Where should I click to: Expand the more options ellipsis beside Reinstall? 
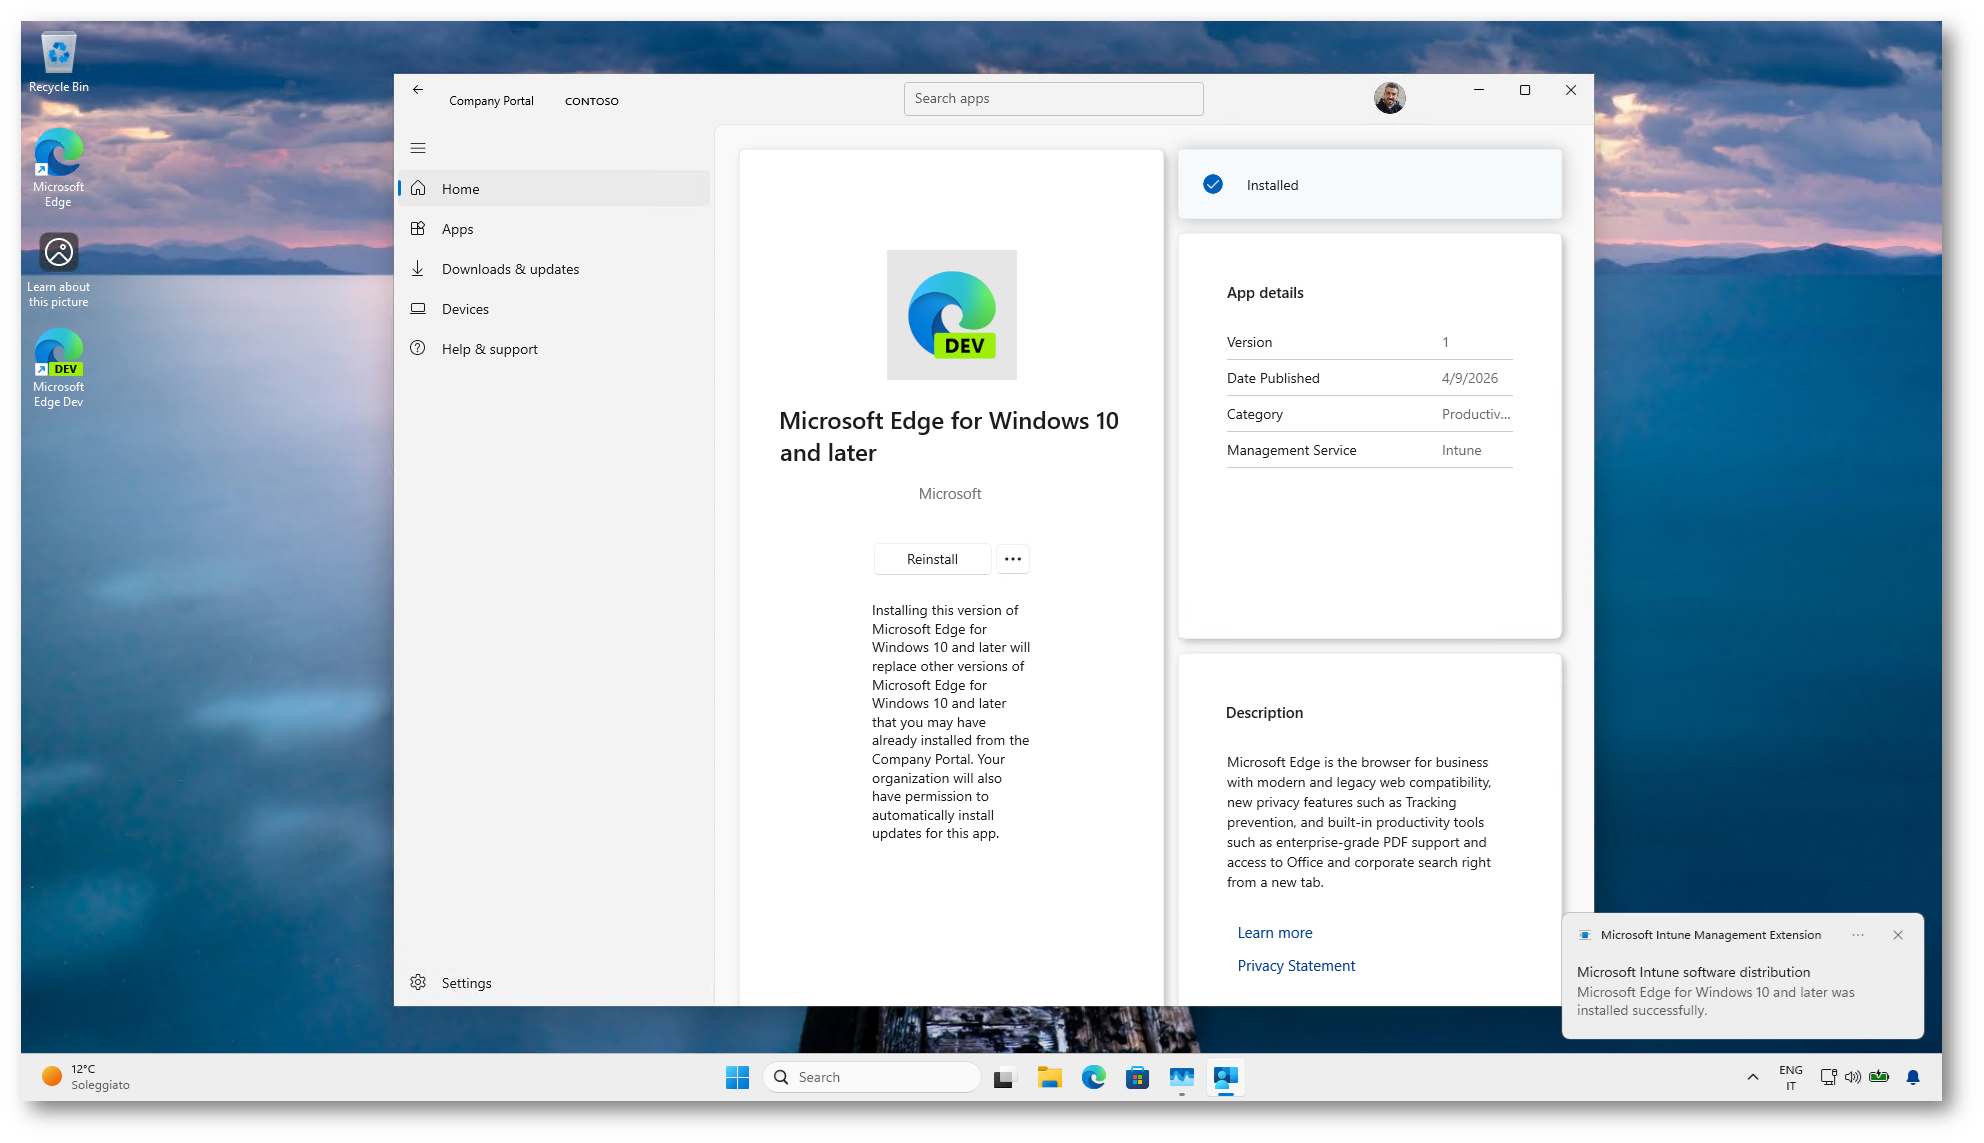(1013, 559)
